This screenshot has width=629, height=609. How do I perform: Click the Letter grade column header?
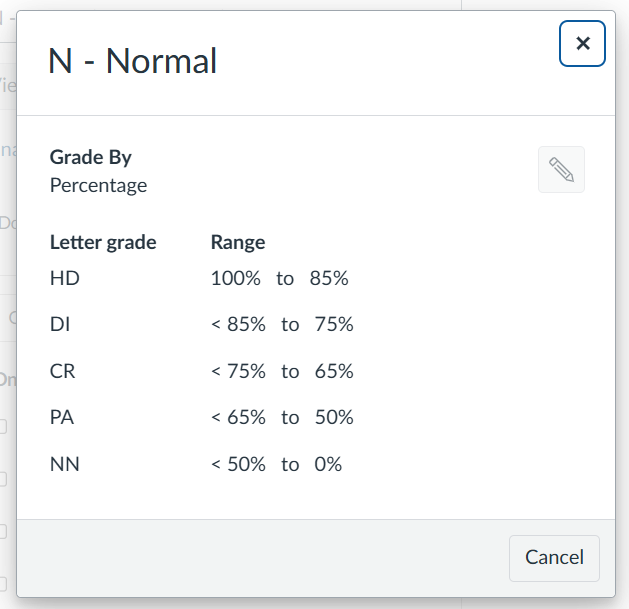coord(103,242)
